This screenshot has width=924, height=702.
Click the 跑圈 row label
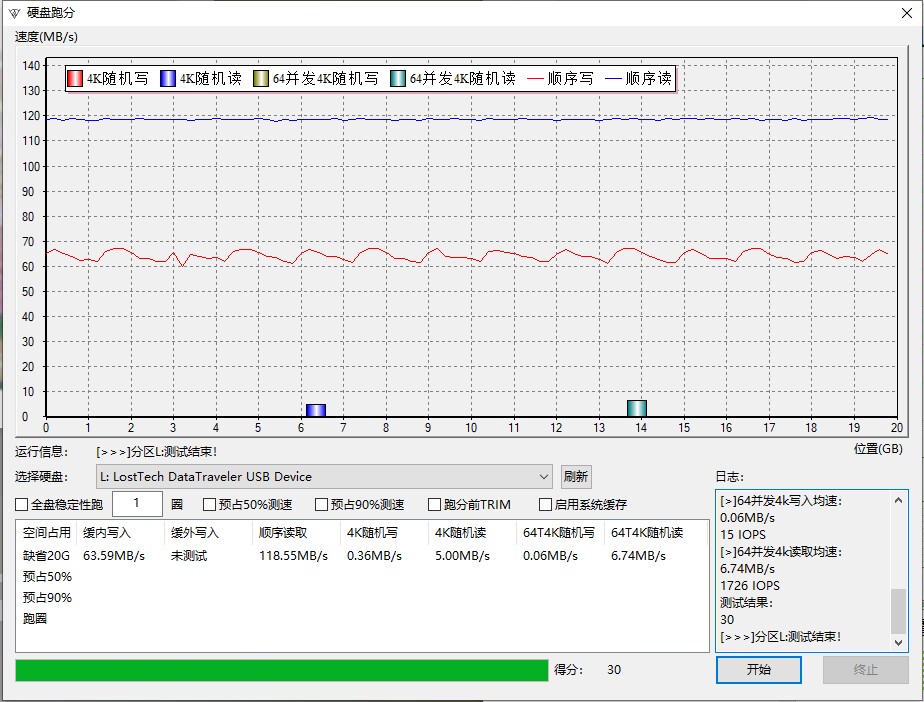pyautogui.click(x=35, y=618)
